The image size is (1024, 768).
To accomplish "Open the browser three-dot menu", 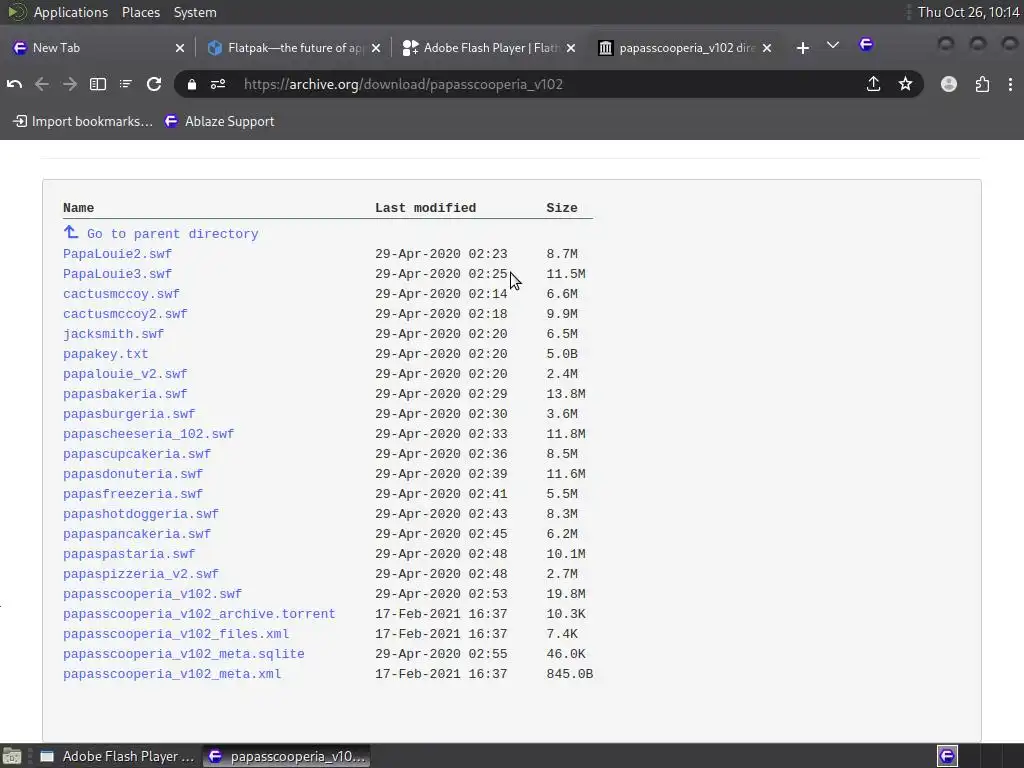I will (x=1010, y=84).
